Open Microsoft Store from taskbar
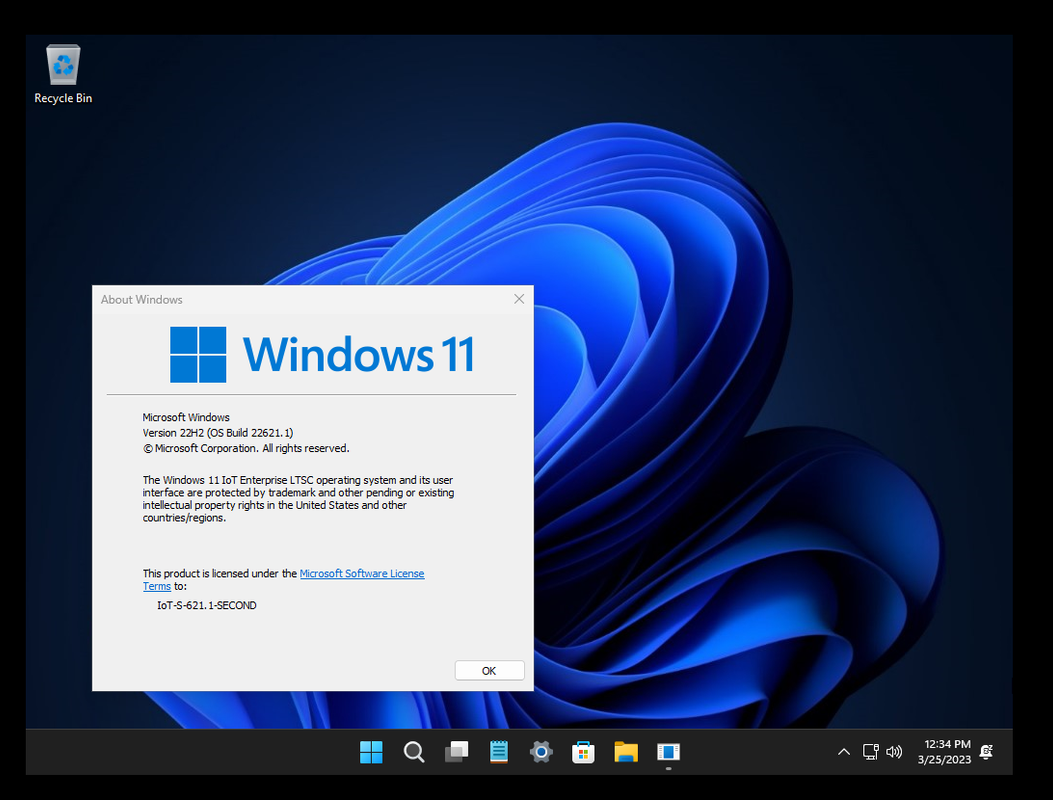1053x800 pixels. 583,752
